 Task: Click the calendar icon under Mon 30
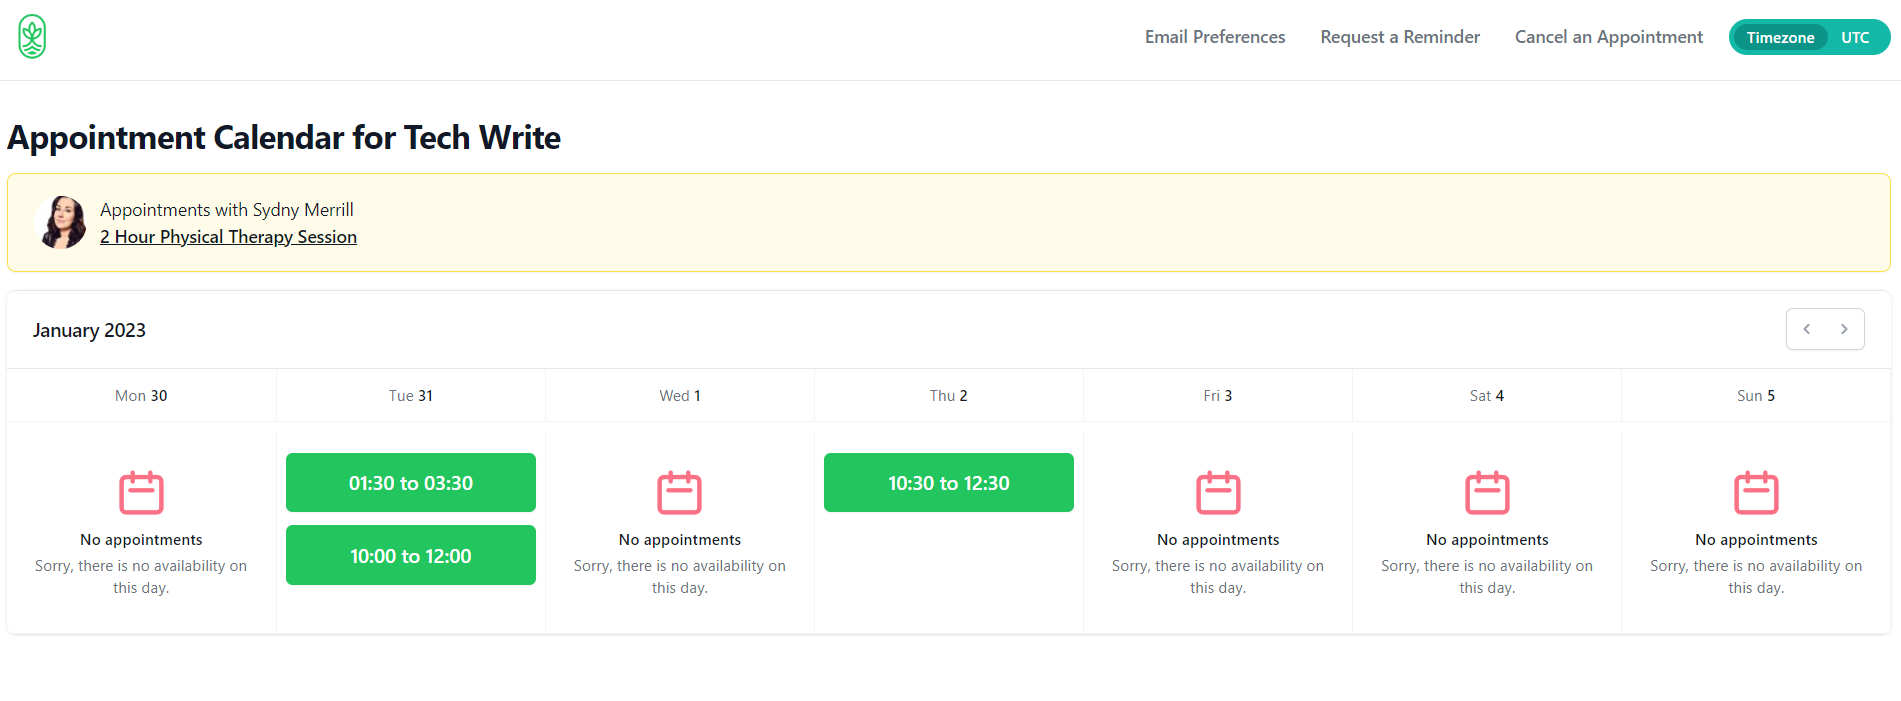[141, 493]
